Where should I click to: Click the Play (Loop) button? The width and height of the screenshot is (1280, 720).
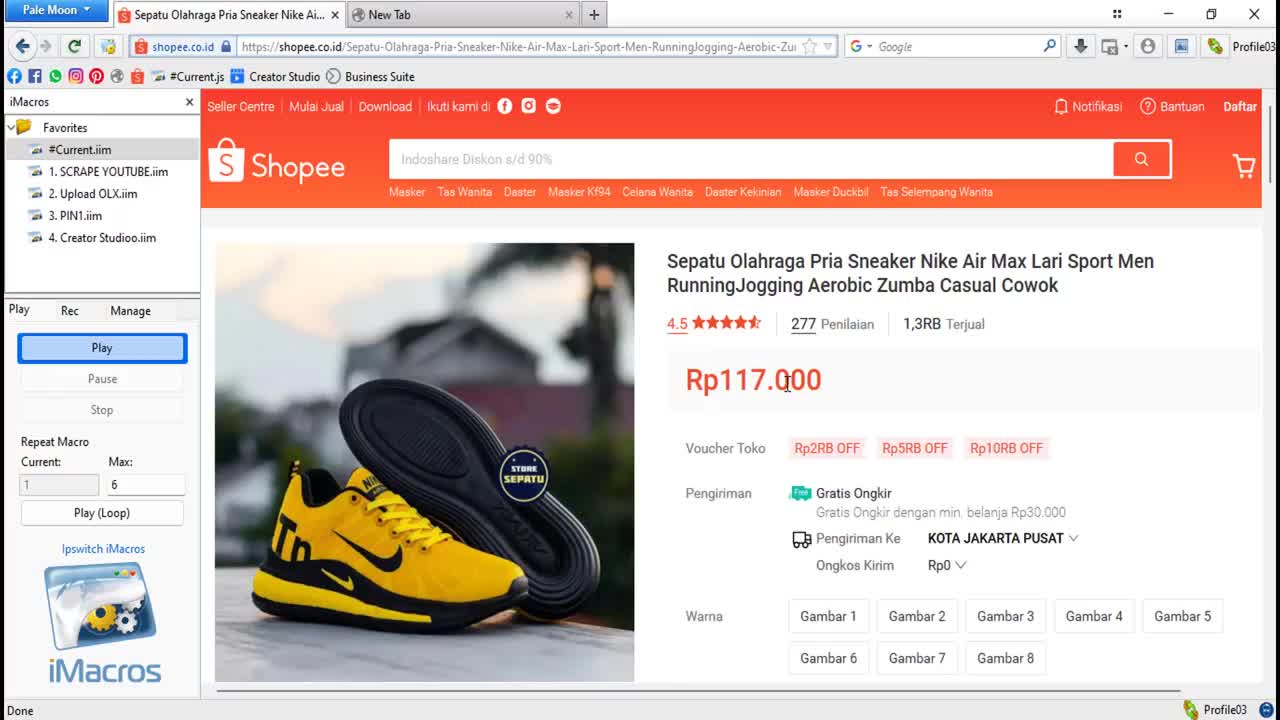102,513
